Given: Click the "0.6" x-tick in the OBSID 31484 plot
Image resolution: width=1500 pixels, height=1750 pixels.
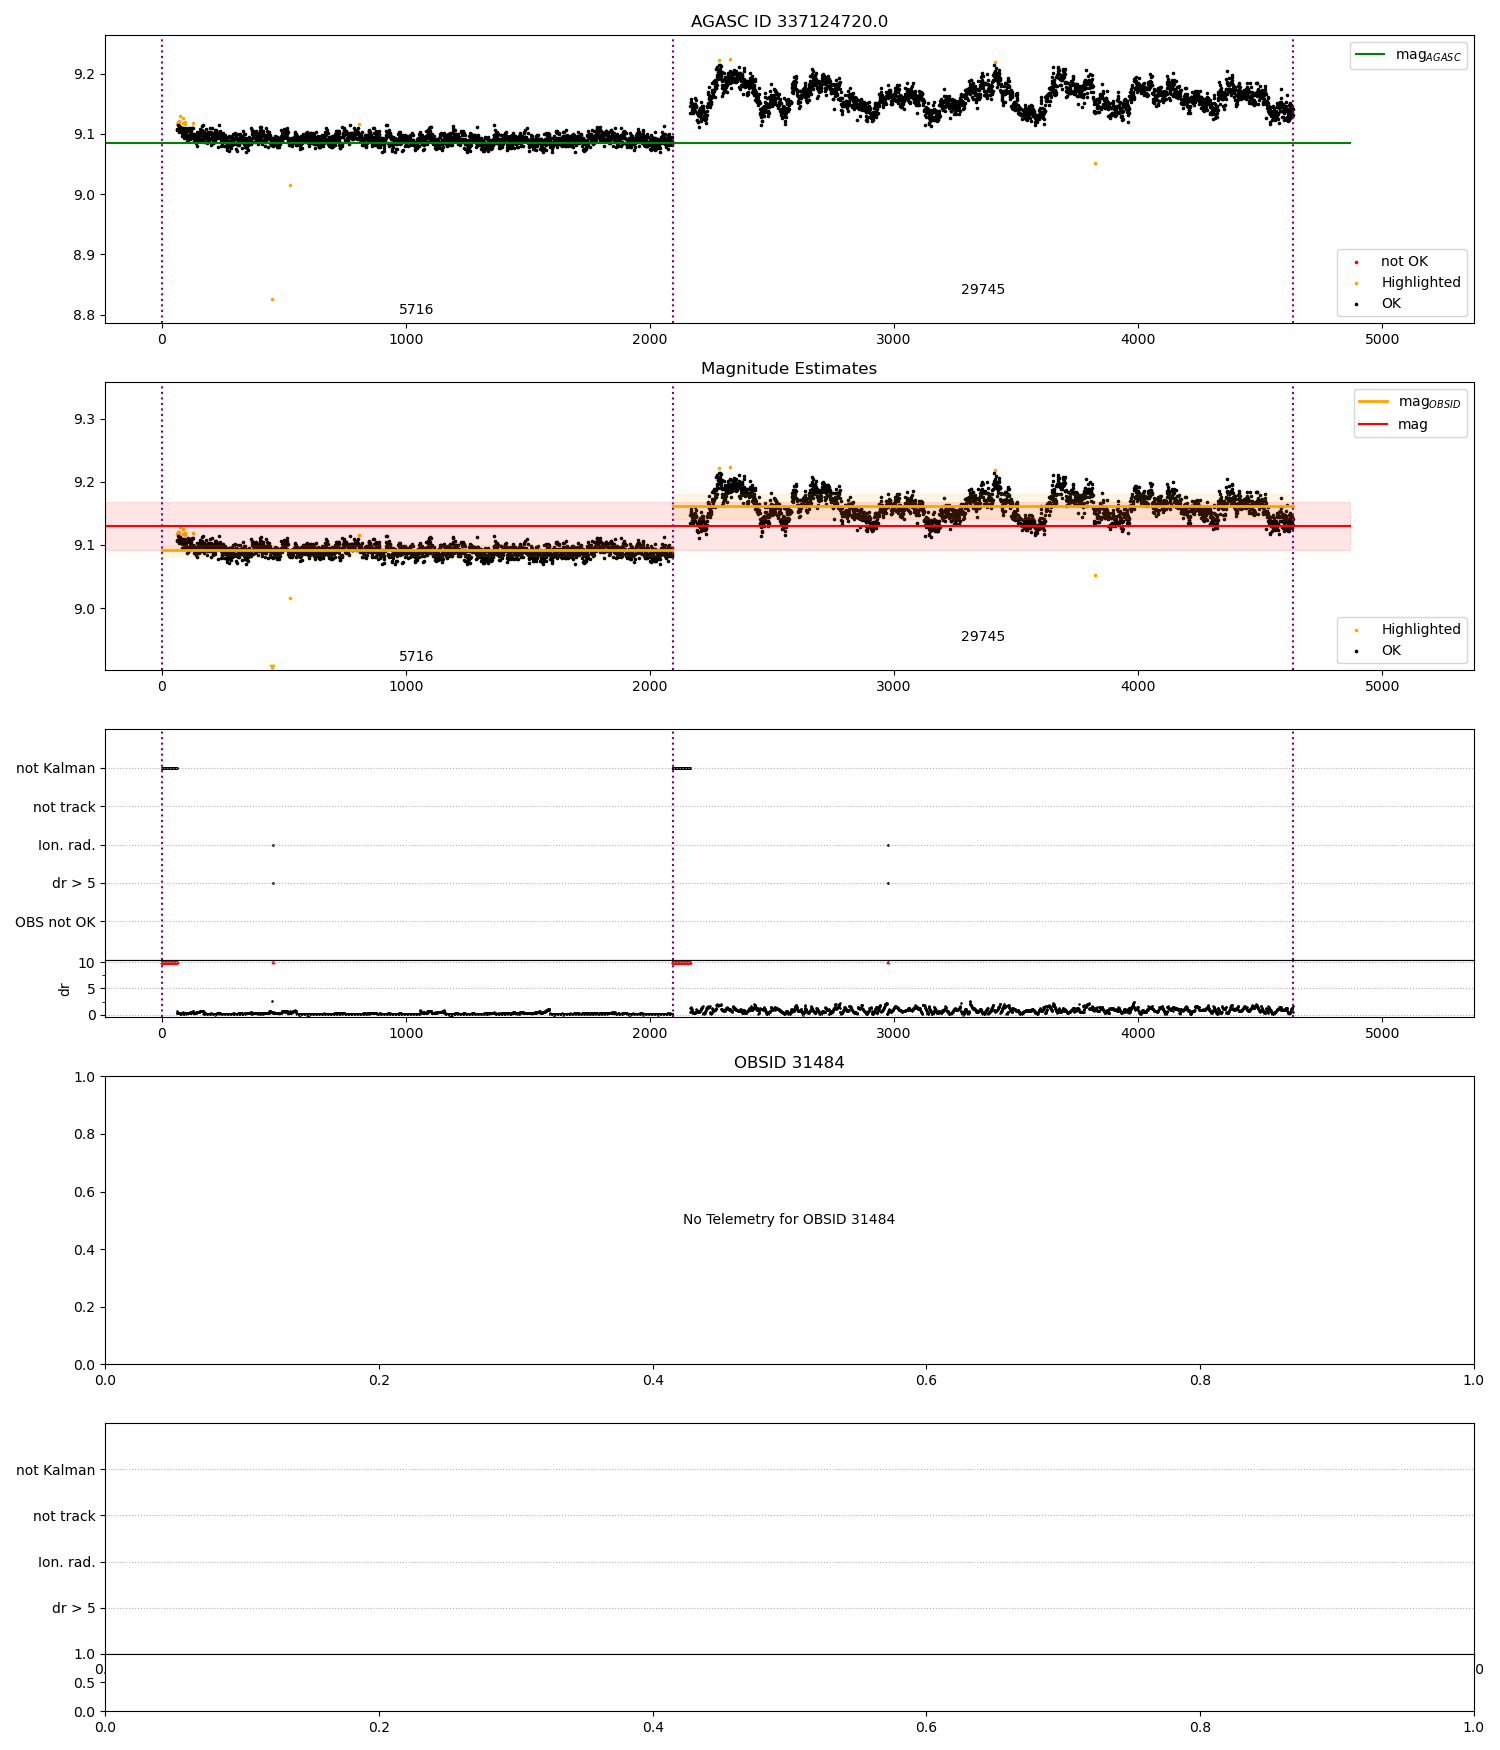Looking at the screenshot, I should pyautogui.click(x=927, y=1380).
